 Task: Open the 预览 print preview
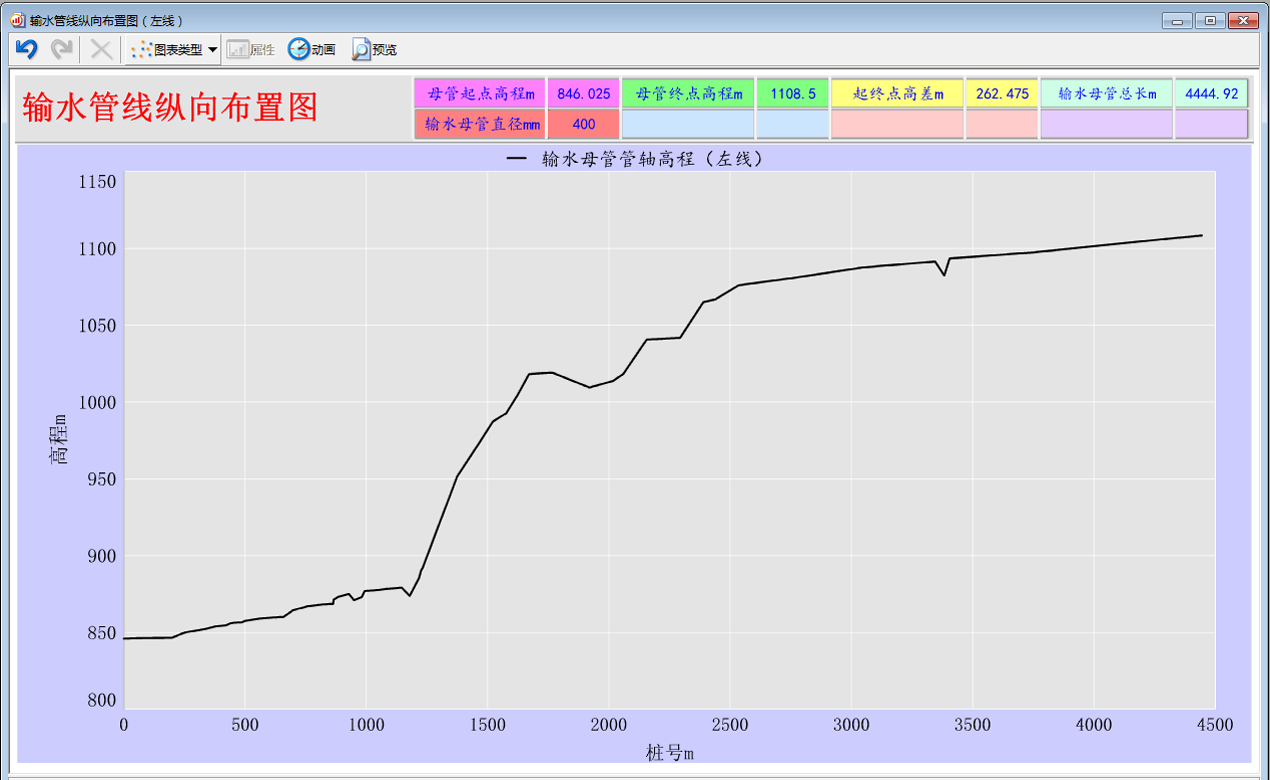click(x=374, y=49)
